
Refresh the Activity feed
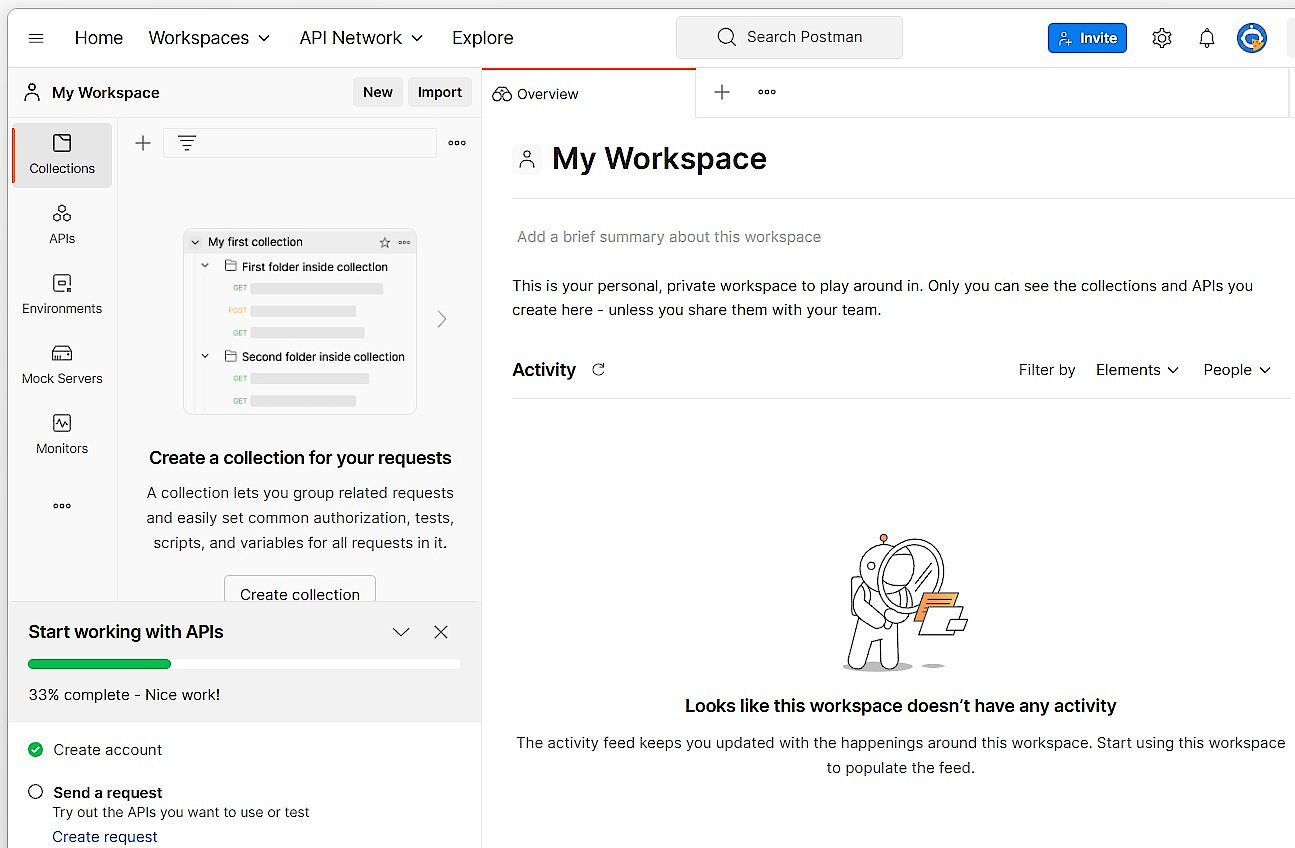598,369
